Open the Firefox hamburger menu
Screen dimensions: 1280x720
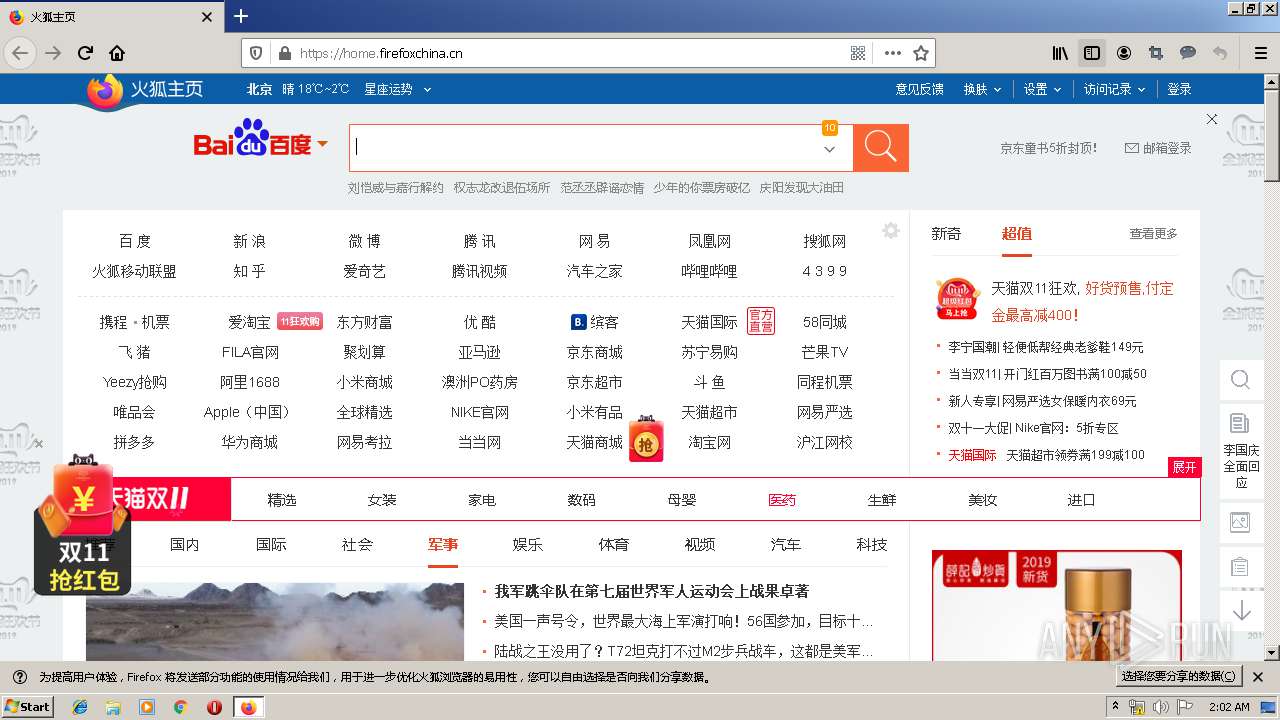(1260, 53)
